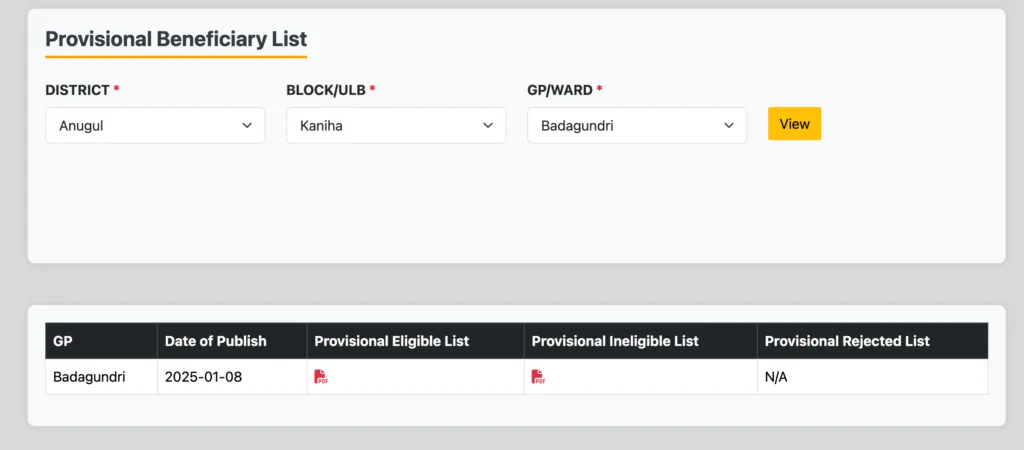Viewport: 1024px width, 450px height.
Task: Expand the DISTRICT dropdown
Action: 155,126
